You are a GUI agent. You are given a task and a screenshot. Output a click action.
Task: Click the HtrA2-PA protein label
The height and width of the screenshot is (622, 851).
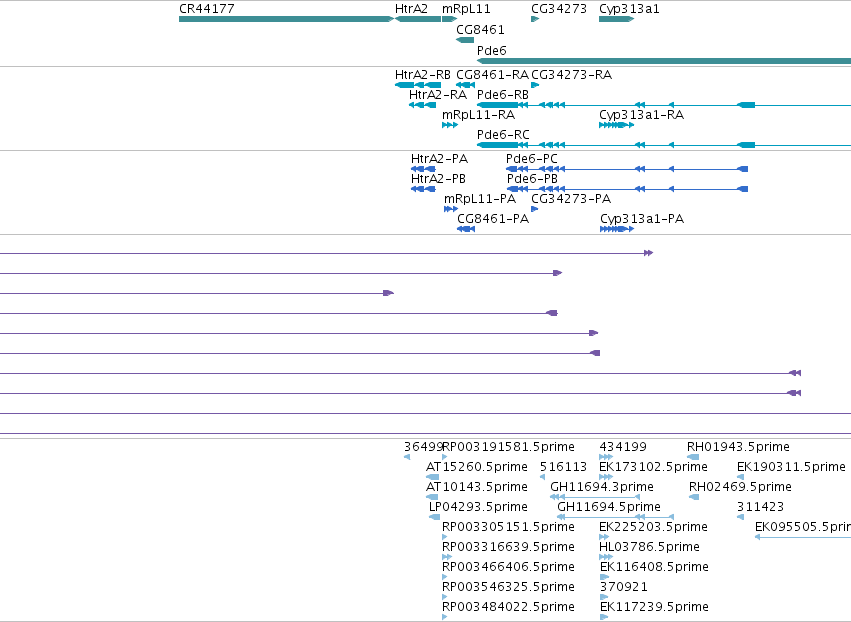439,159
